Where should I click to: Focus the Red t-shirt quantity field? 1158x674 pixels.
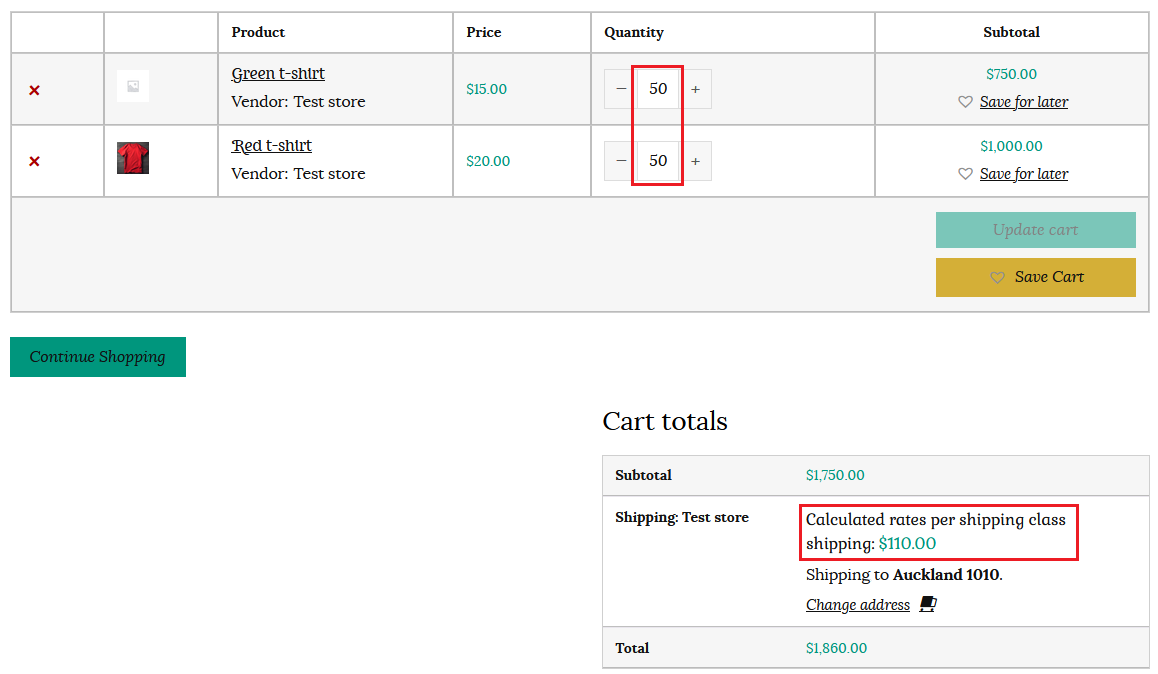[658, 161]
